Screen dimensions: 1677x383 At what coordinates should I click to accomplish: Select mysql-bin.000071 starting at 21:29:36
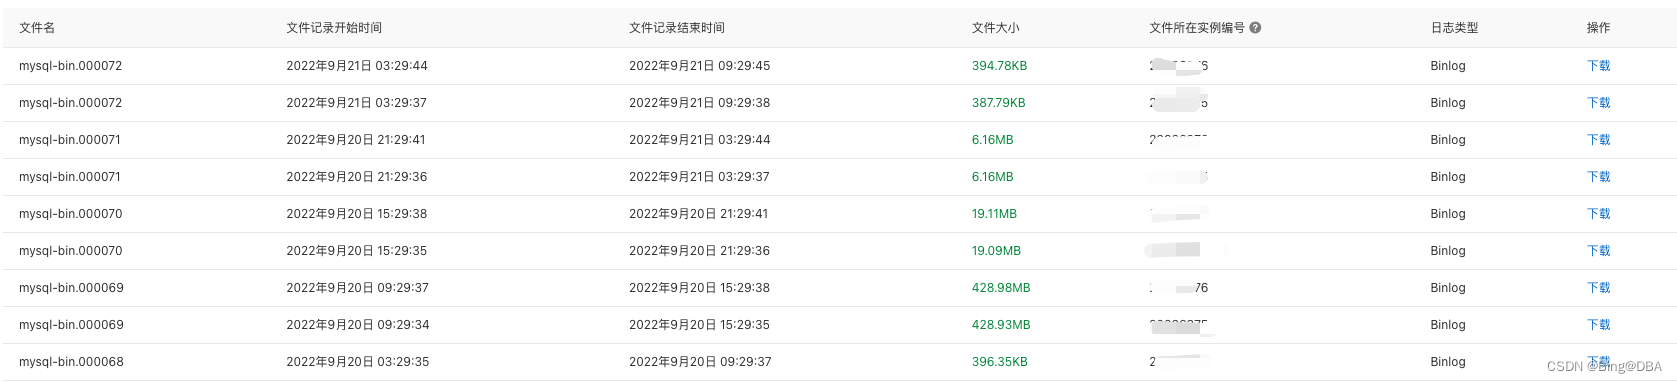tap(70, 177)
